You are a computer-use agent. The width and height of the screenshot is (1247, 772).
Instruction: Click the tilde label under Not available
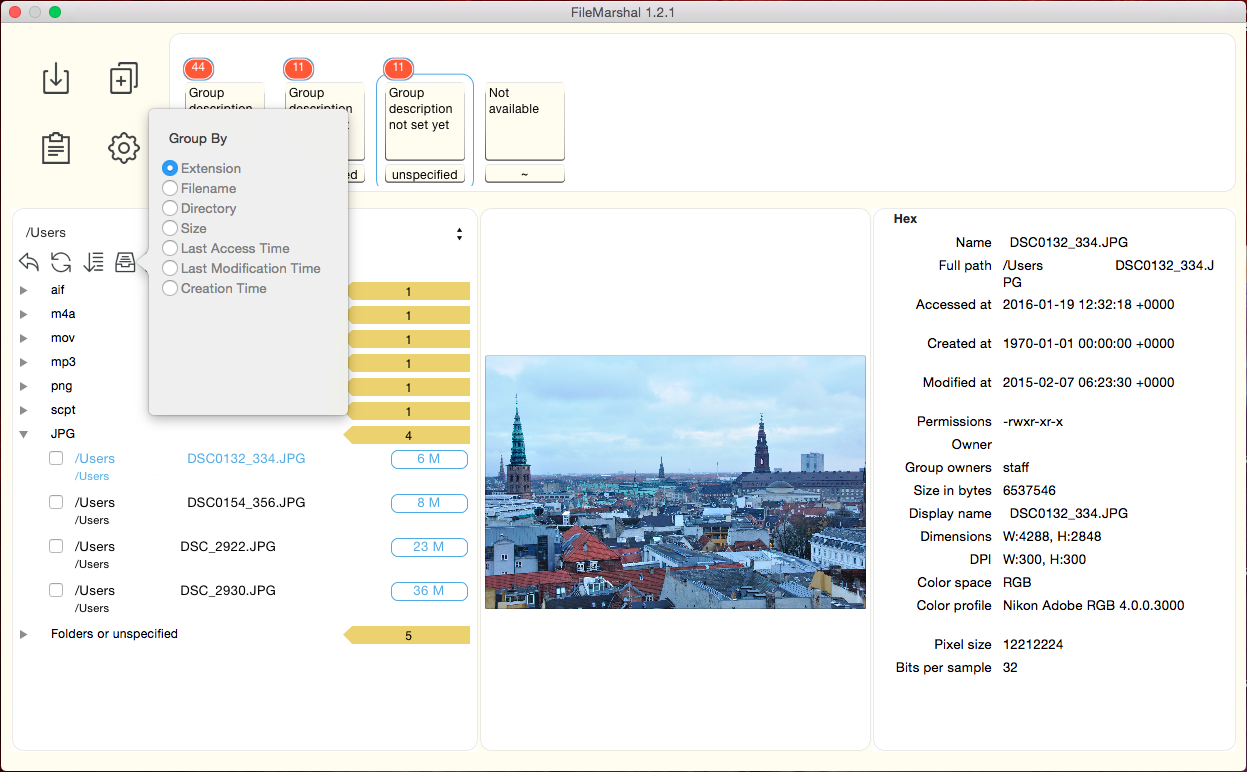(525, 175)
